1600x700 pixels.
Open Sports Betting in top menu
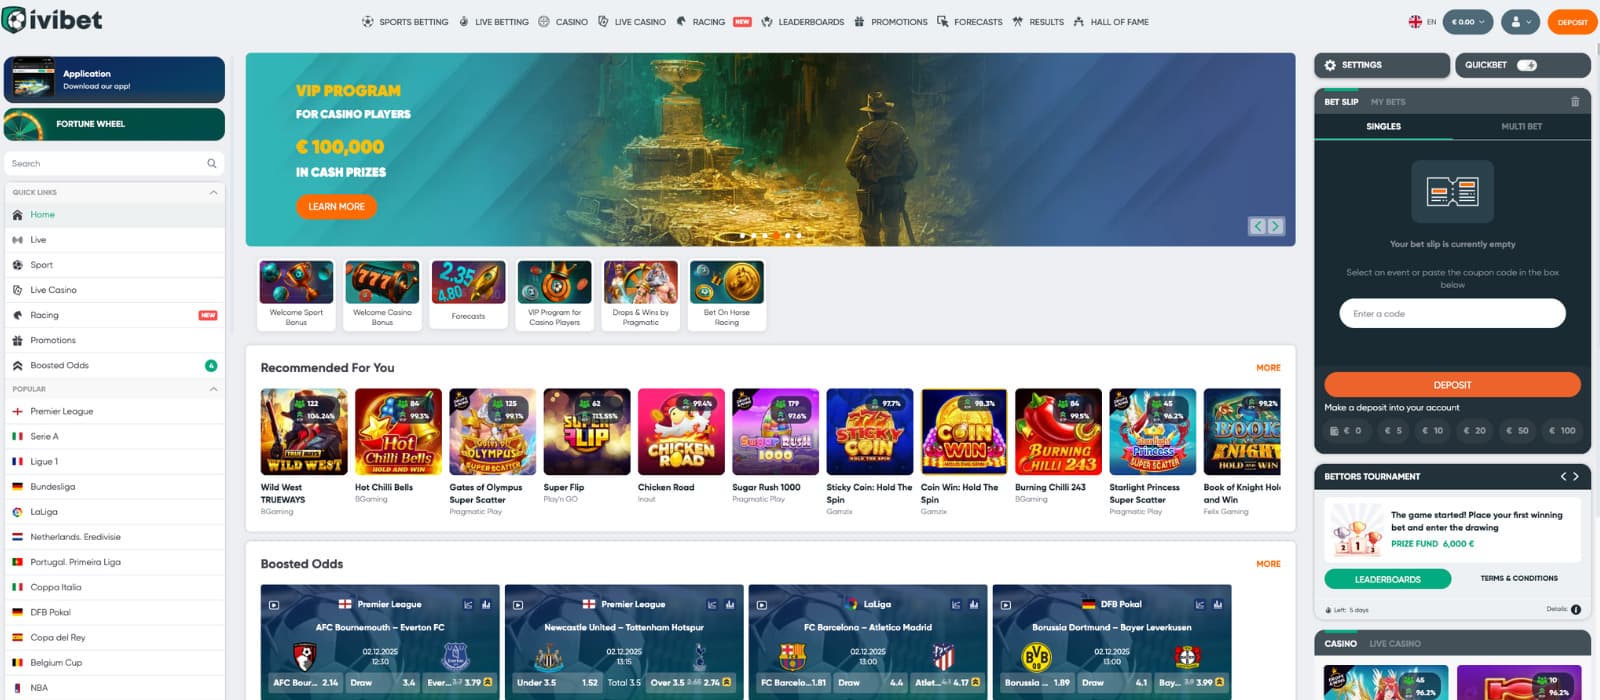point(405,22)
